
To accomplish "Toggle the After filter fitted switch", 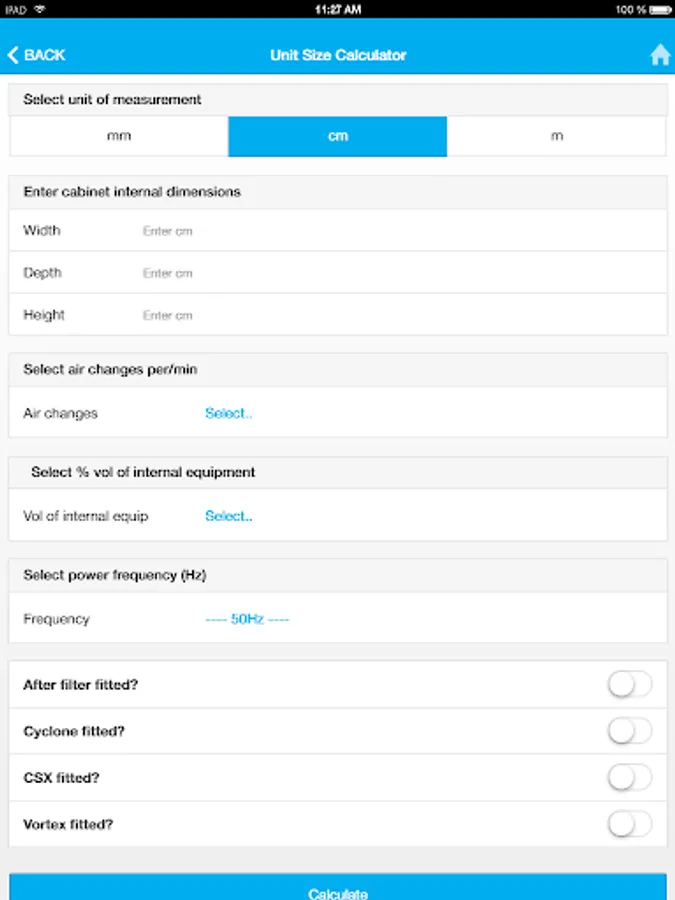I will pos(629,685).
